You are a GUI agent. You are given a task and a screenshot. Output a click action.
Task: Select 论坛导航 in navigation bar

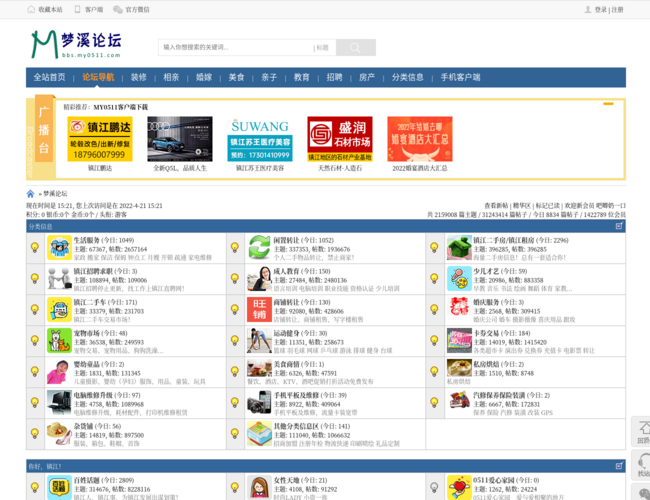point(98,77)
